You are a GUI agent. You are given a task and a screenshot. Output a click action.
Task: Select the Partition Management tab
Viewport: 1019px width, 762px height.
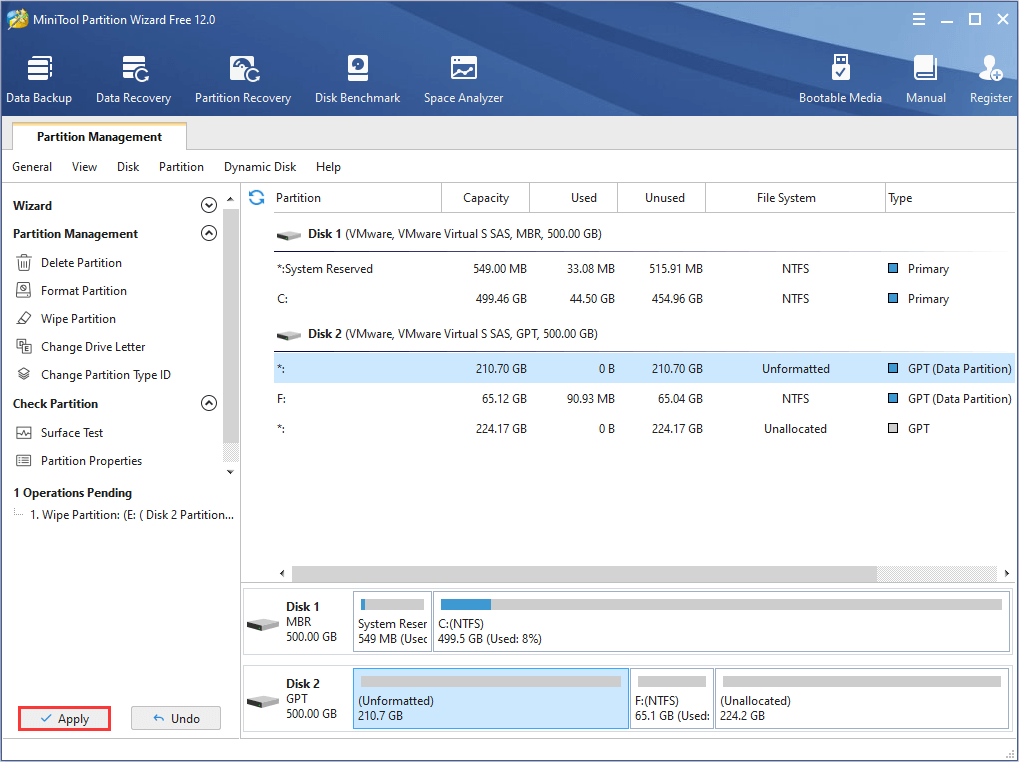[99, 136]
